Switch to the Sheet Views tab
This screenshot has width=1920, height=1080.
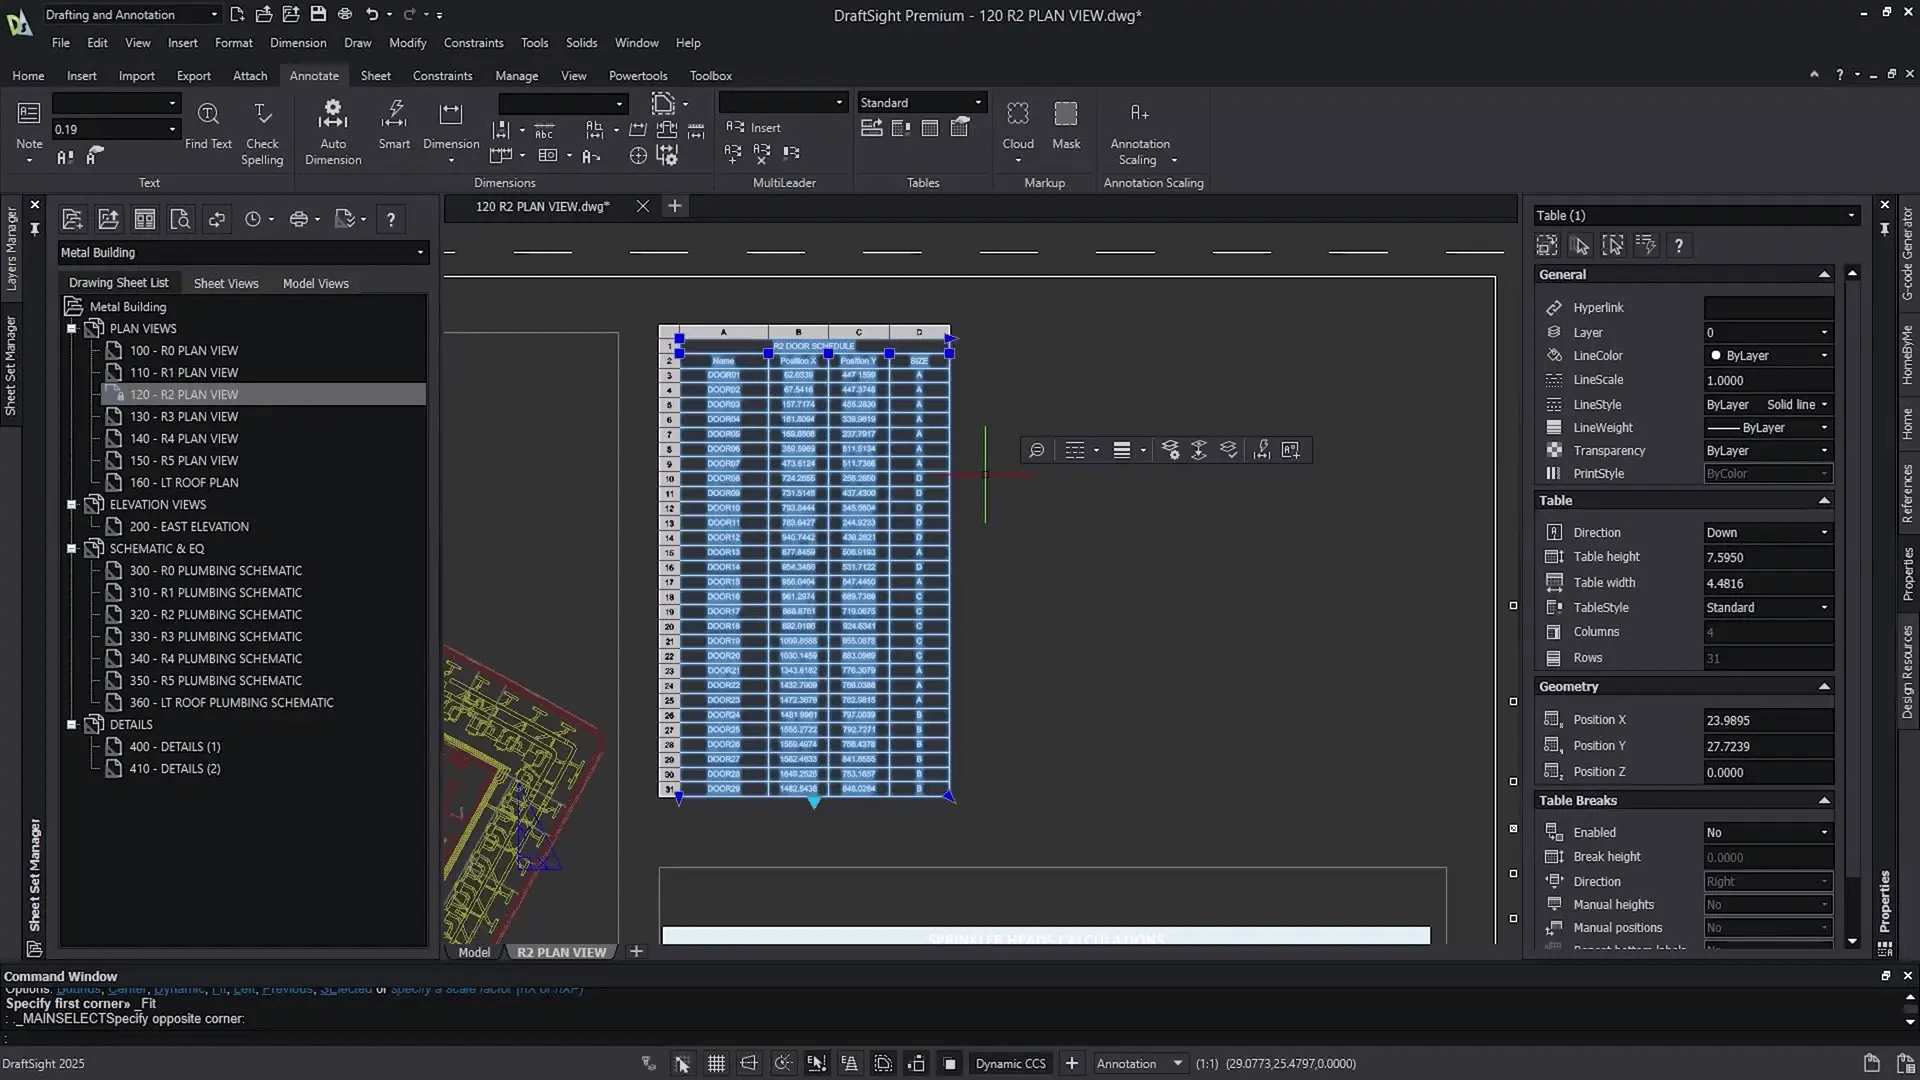pyautogui.click(x=226, y=284)
